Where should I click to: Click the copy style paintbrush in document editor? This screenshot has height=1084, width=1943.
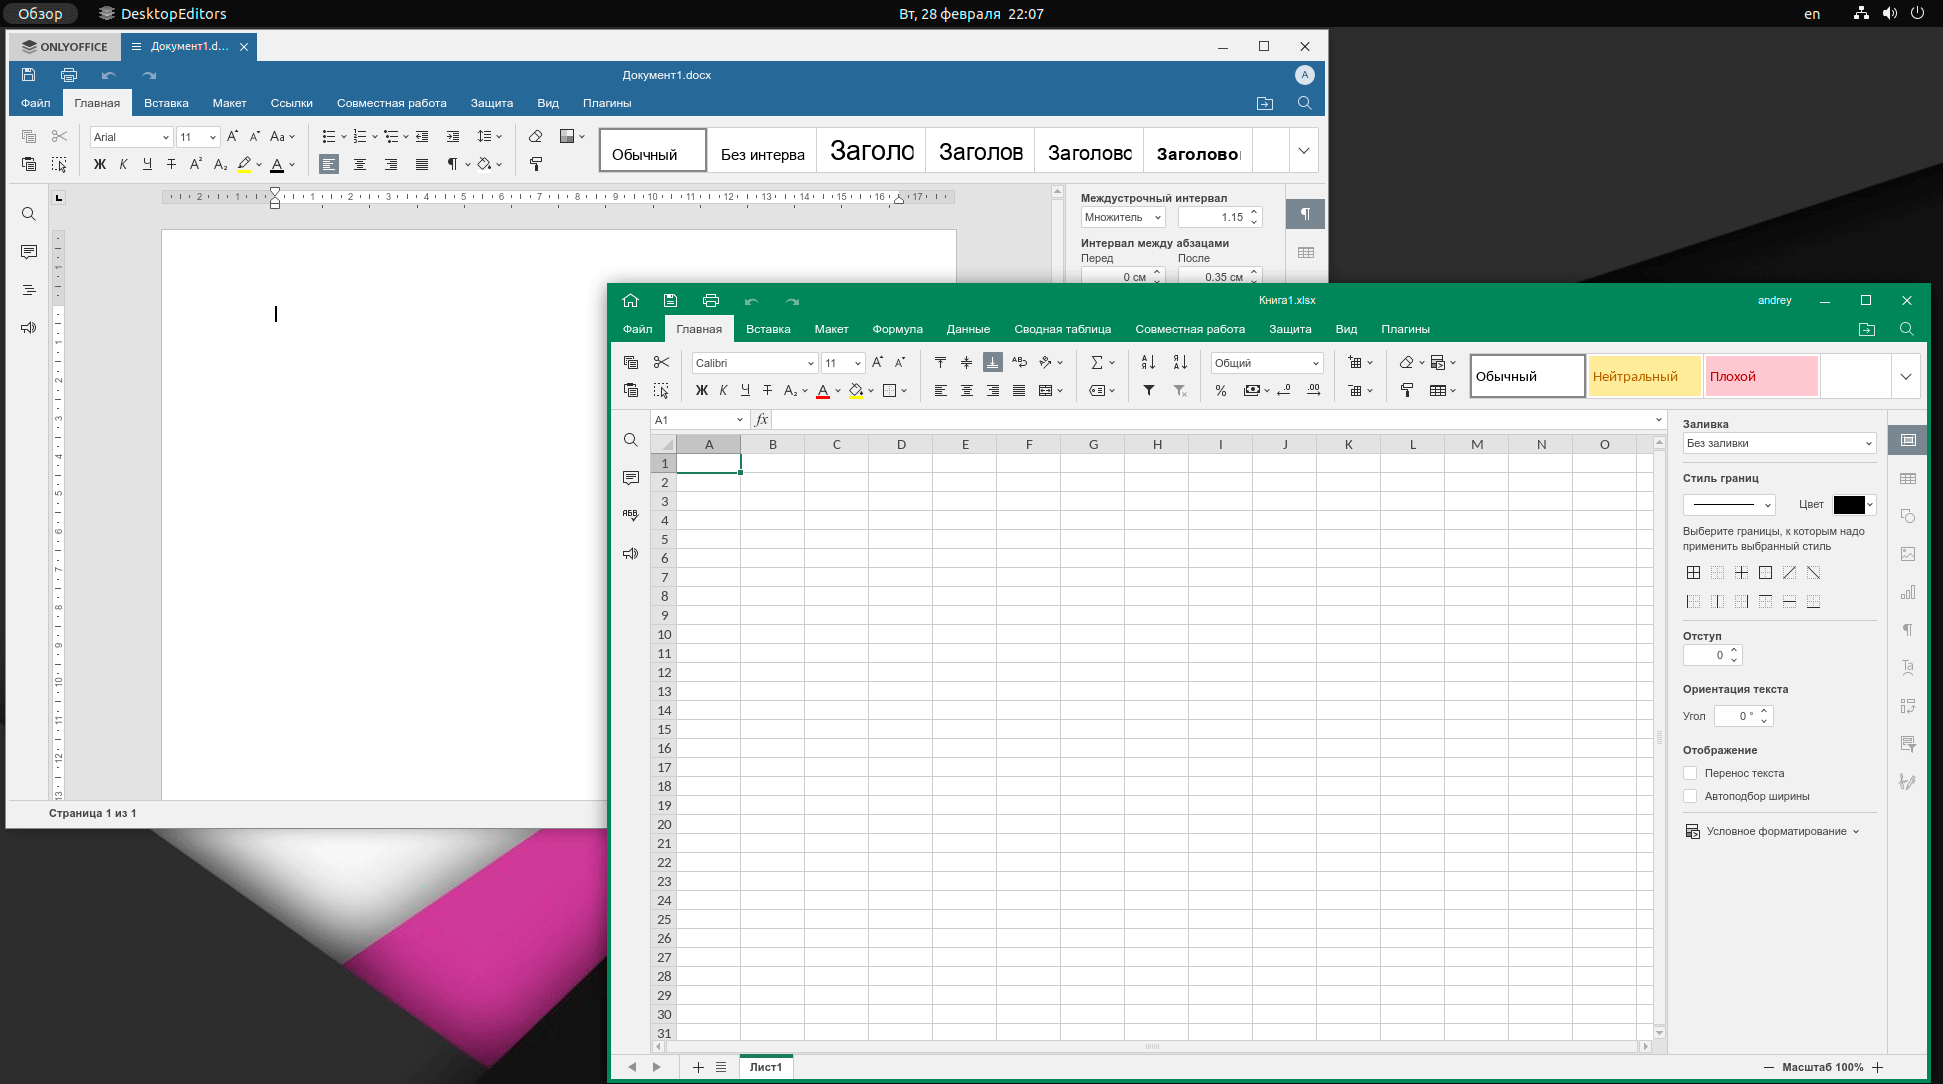pos(536,164)
